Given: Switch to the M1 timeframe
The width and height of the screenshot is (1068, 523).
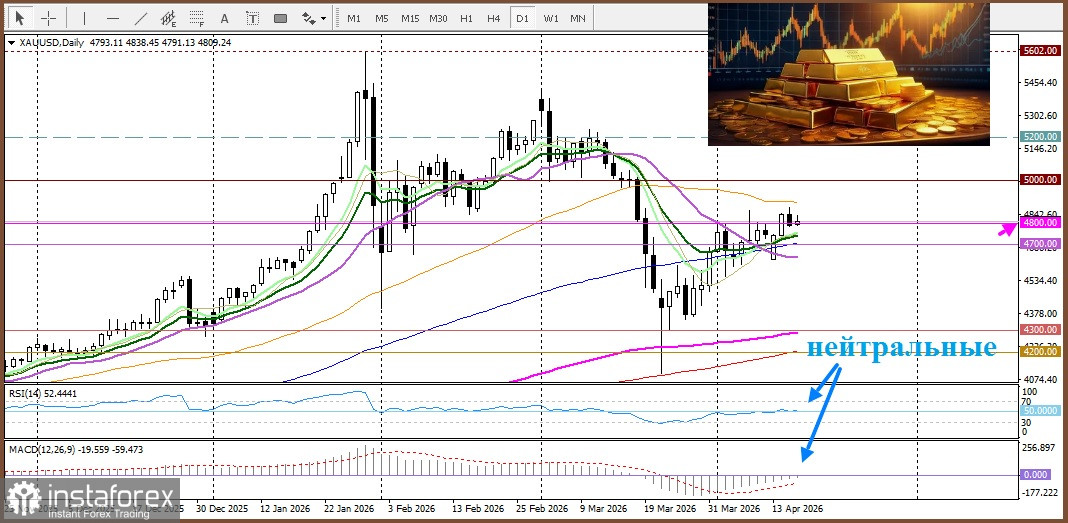Looking at the screenshot, I should click(x=354, y=18).
